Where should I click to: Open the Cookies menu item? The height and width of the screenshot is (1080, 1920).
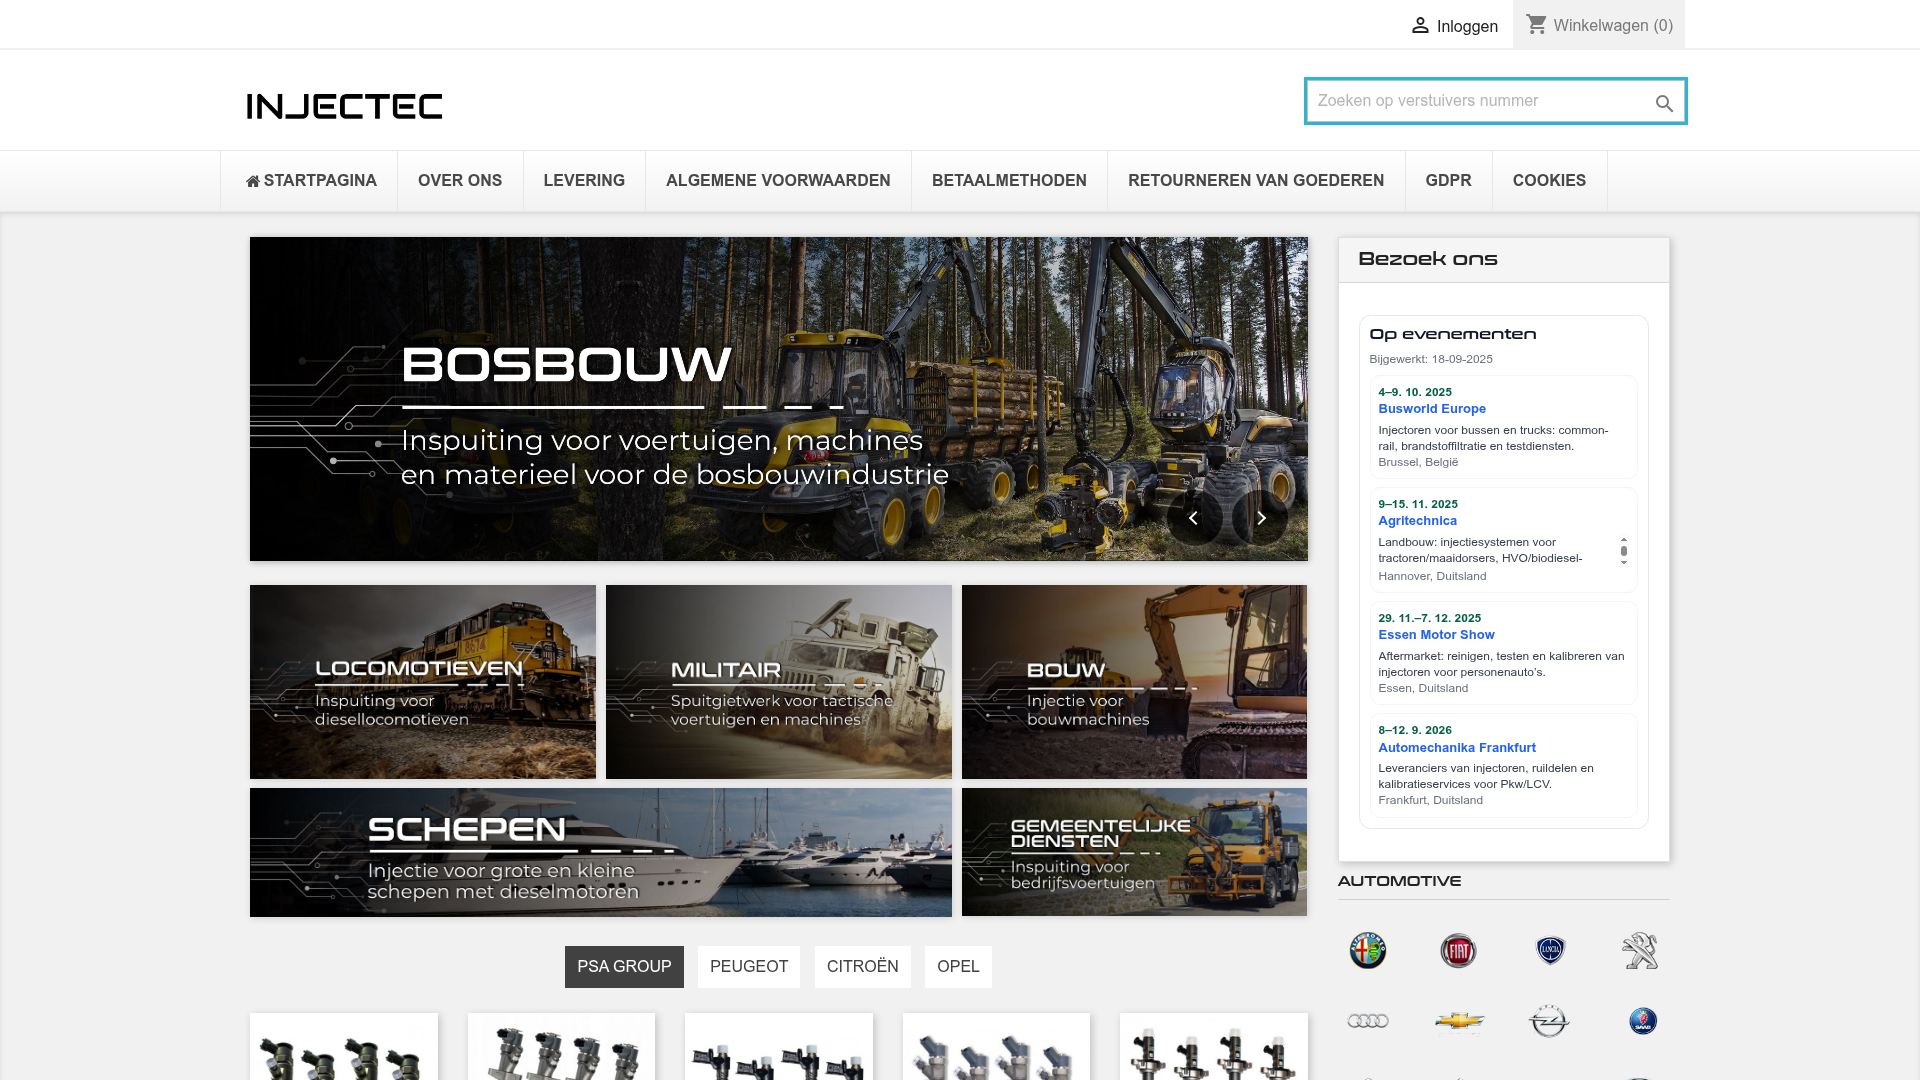pos(1549,181)
